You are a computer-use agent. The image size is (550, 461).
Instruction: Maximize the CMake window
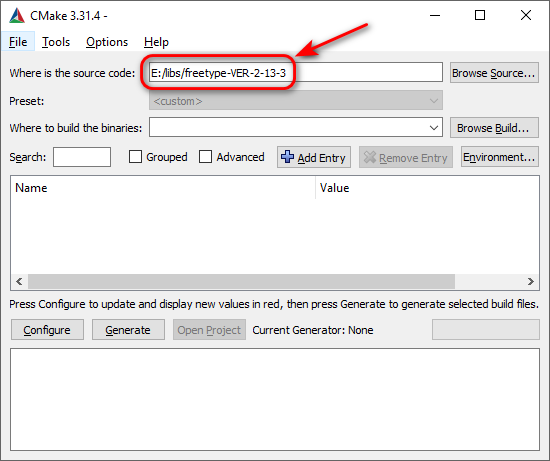pos(480,15)
